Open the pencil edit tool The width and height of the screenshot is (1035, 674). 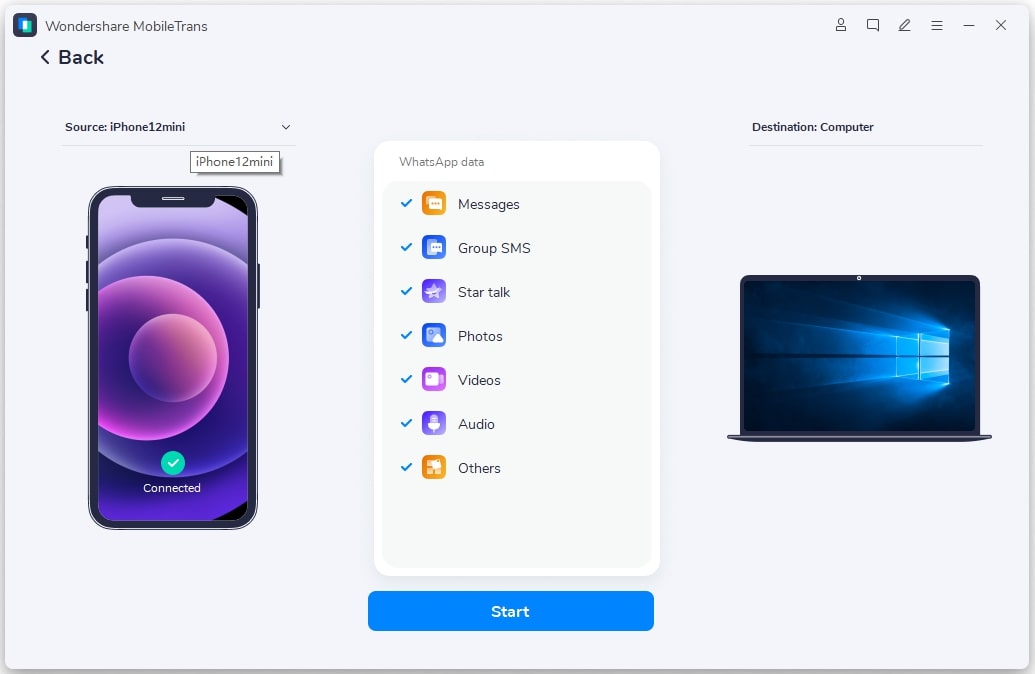click(905, 25)
